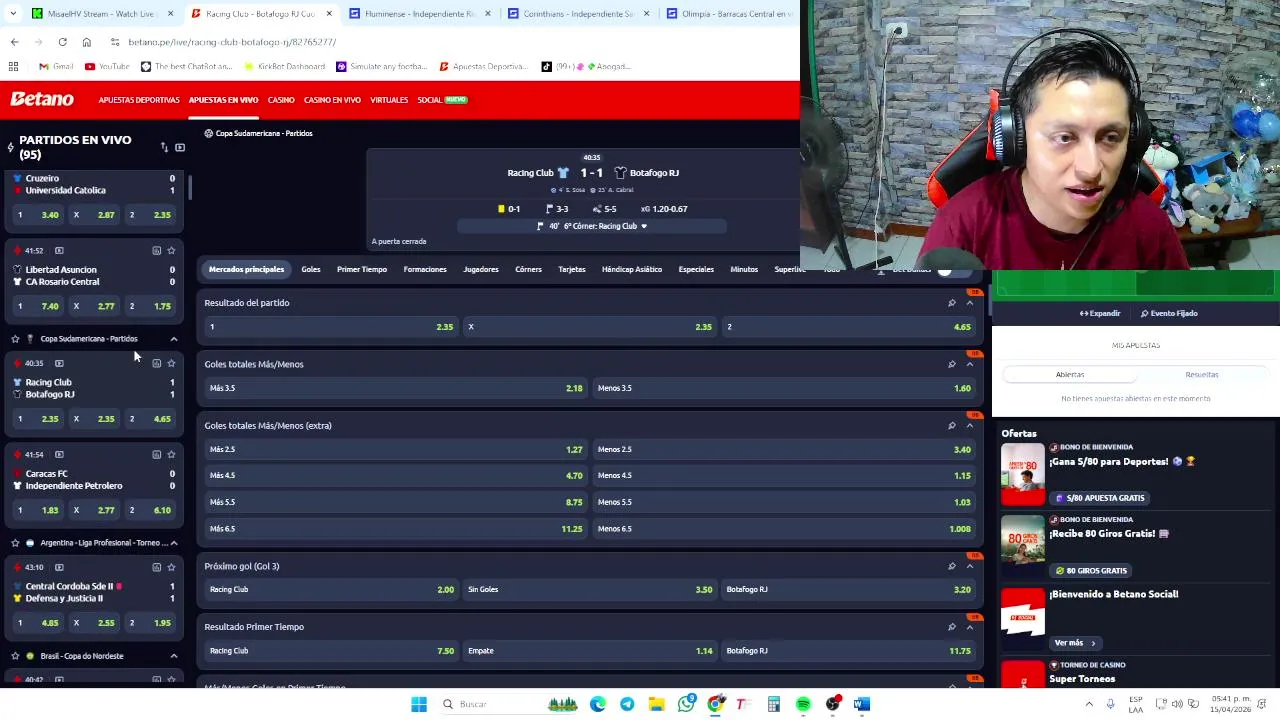Collapse Próximo gol (Gol 3) market
Viewport: 1280px width, 720px height.
[x=969, y=566]
